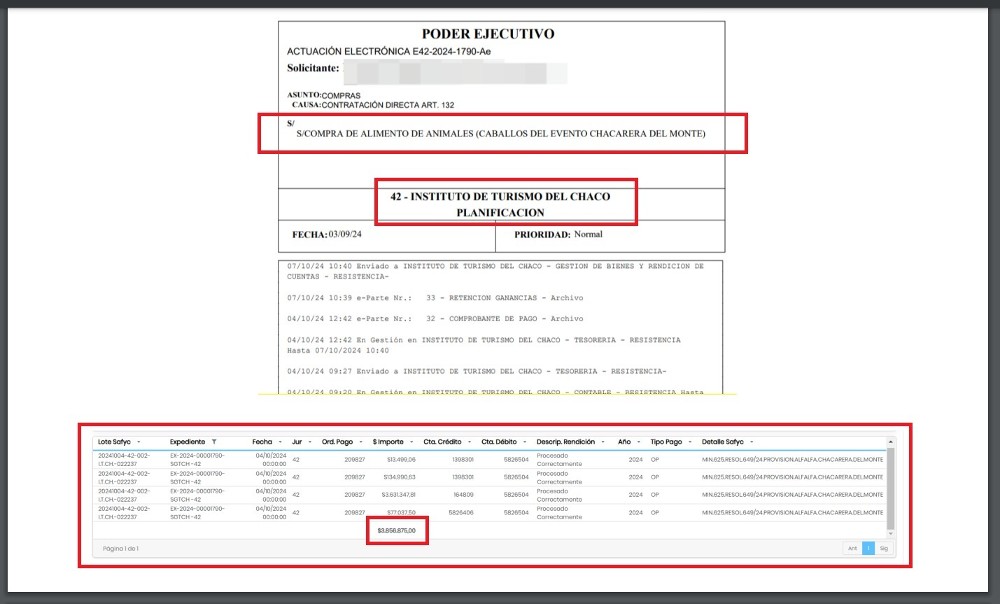Open the Cta. Débito column dropdown arrow

click(x=525, y=441)
